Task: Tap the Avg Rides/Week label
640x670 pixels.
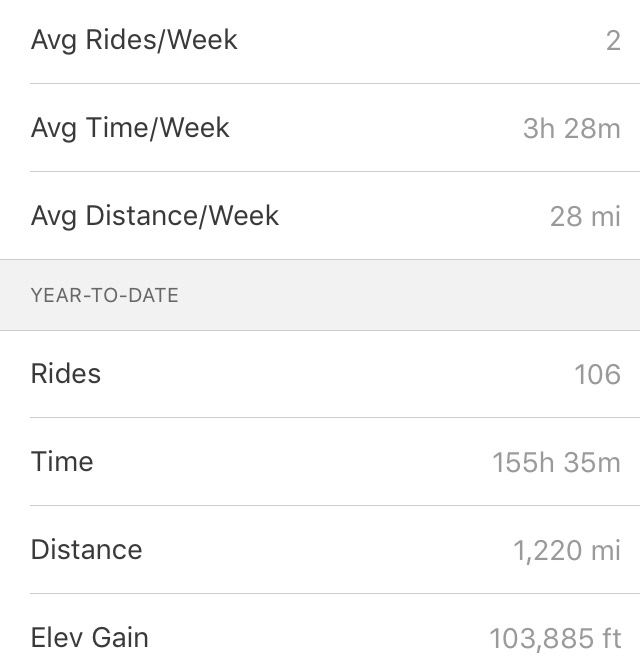Action: [x=134, y=41]
